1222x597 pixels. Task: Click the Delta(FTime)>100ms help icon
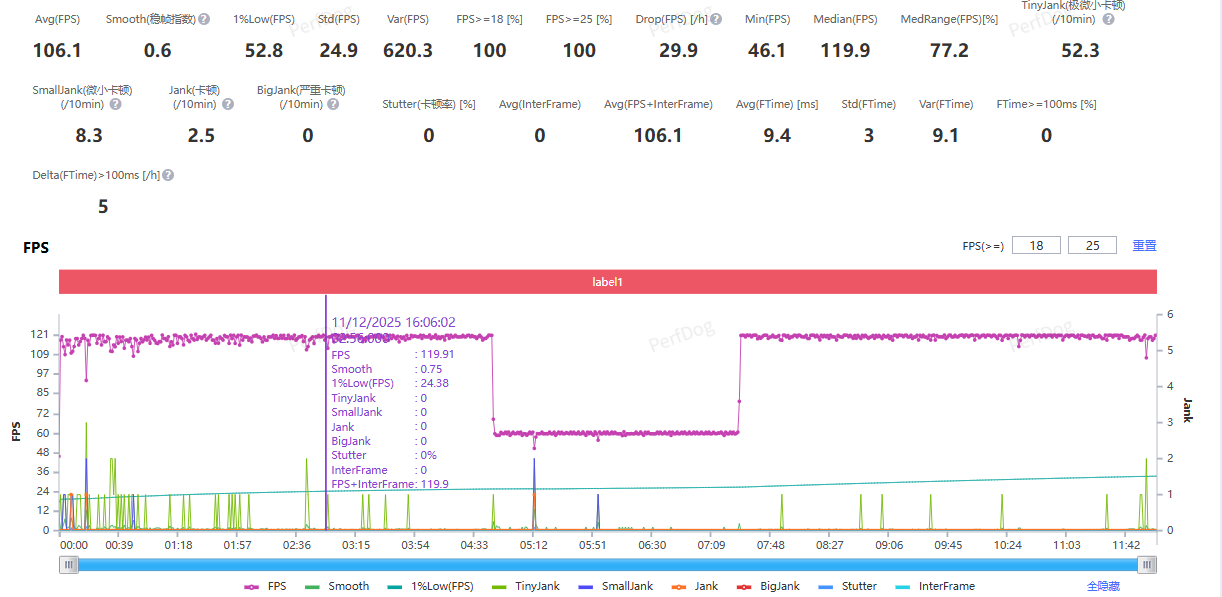(x=168, y=175)
